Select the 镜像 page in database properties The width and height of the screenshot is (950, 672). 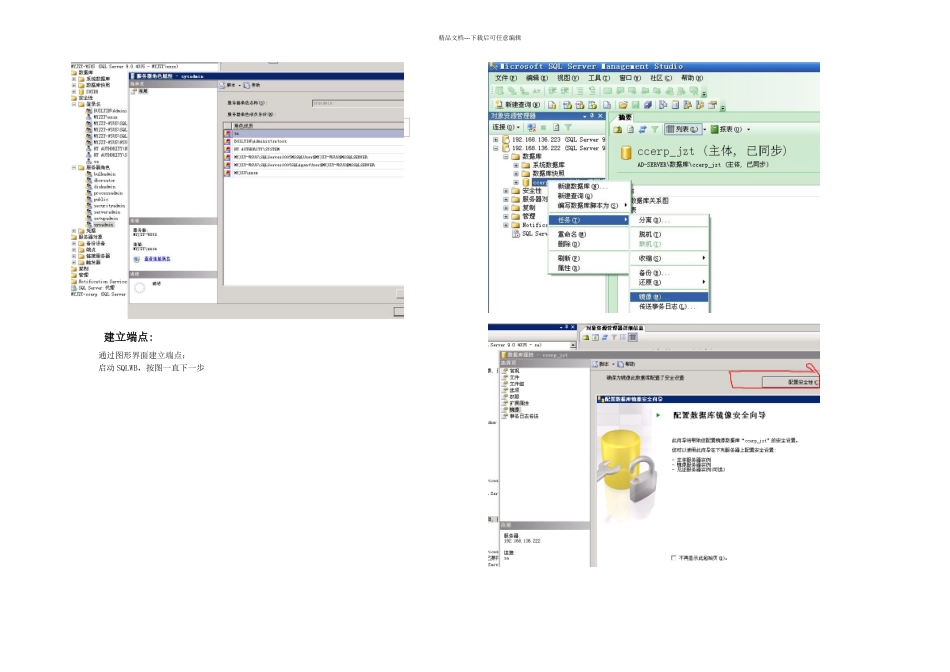[x=514, y=410]
